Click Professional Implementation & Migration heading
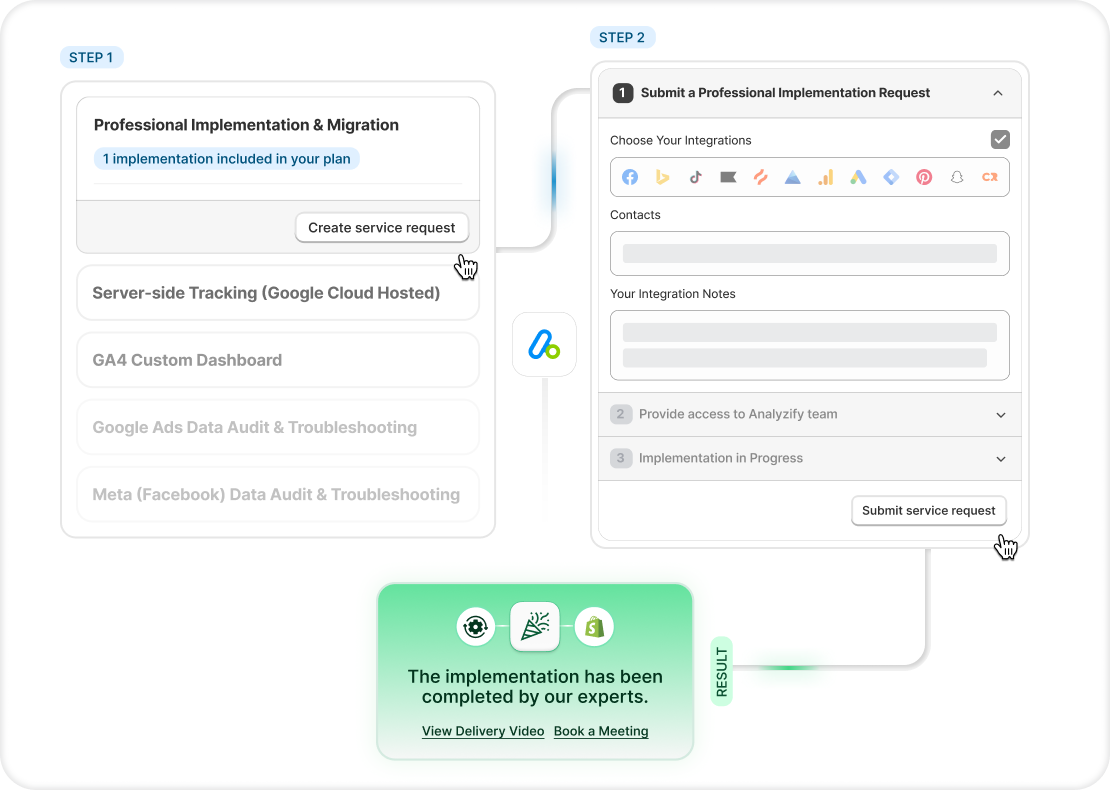The height and width of the screenshot is (790, 1110). tap(246, 125)
